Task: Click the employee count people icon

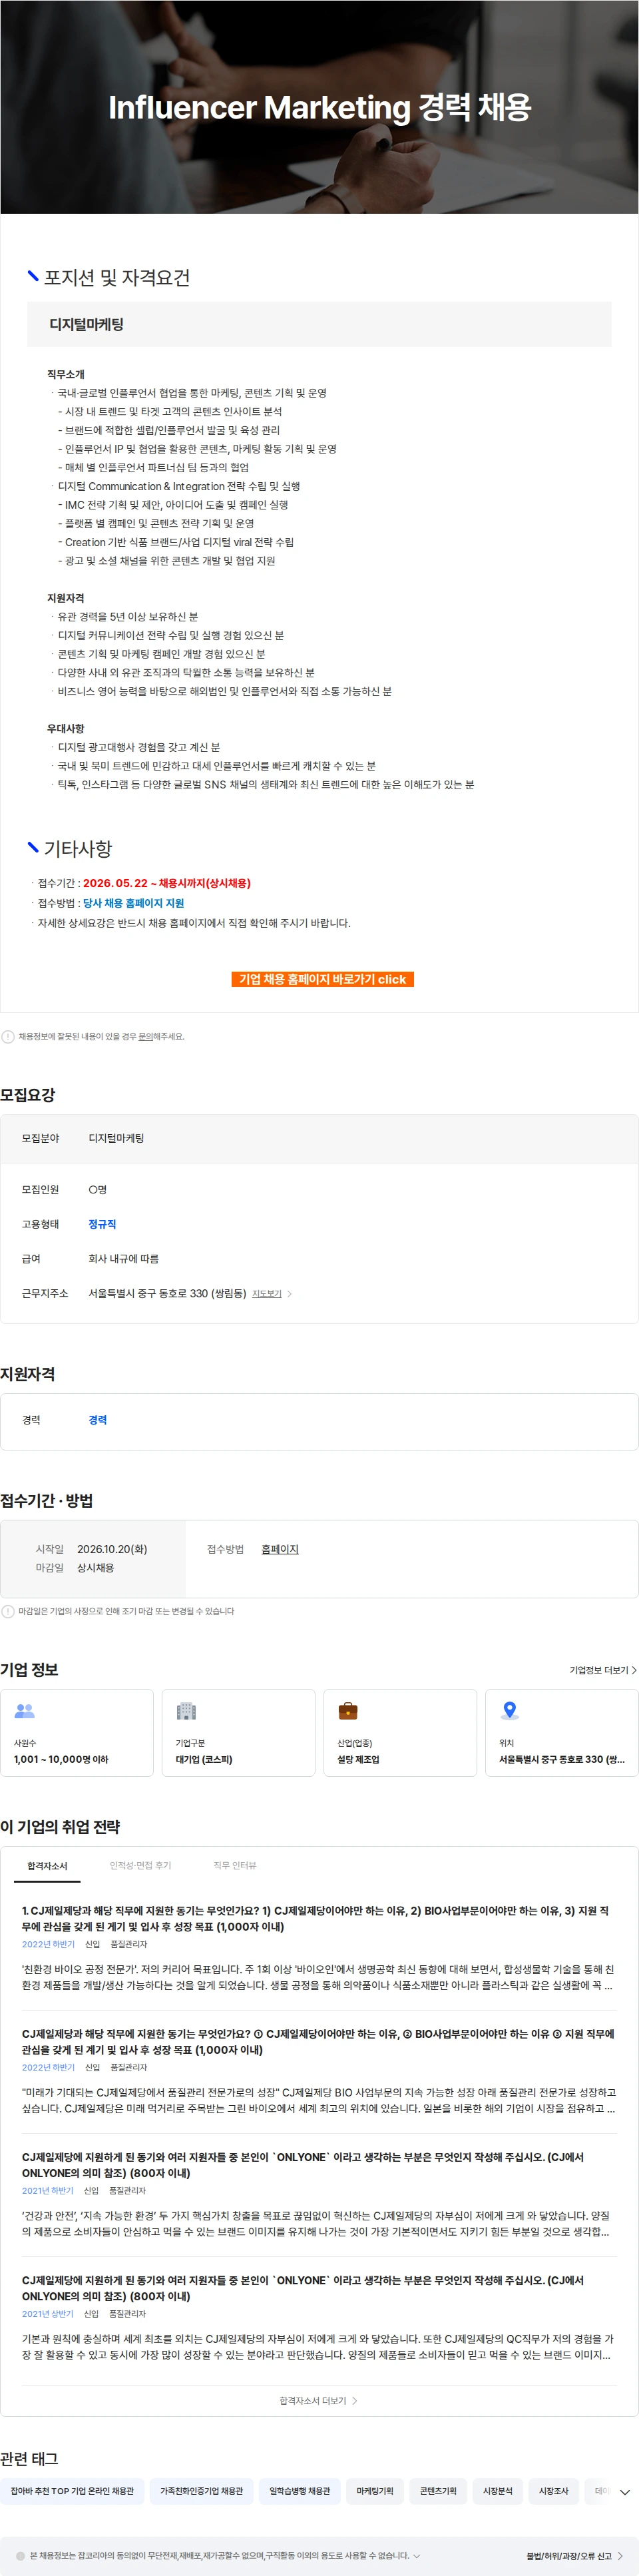Action: click(x=25, y=1711)
